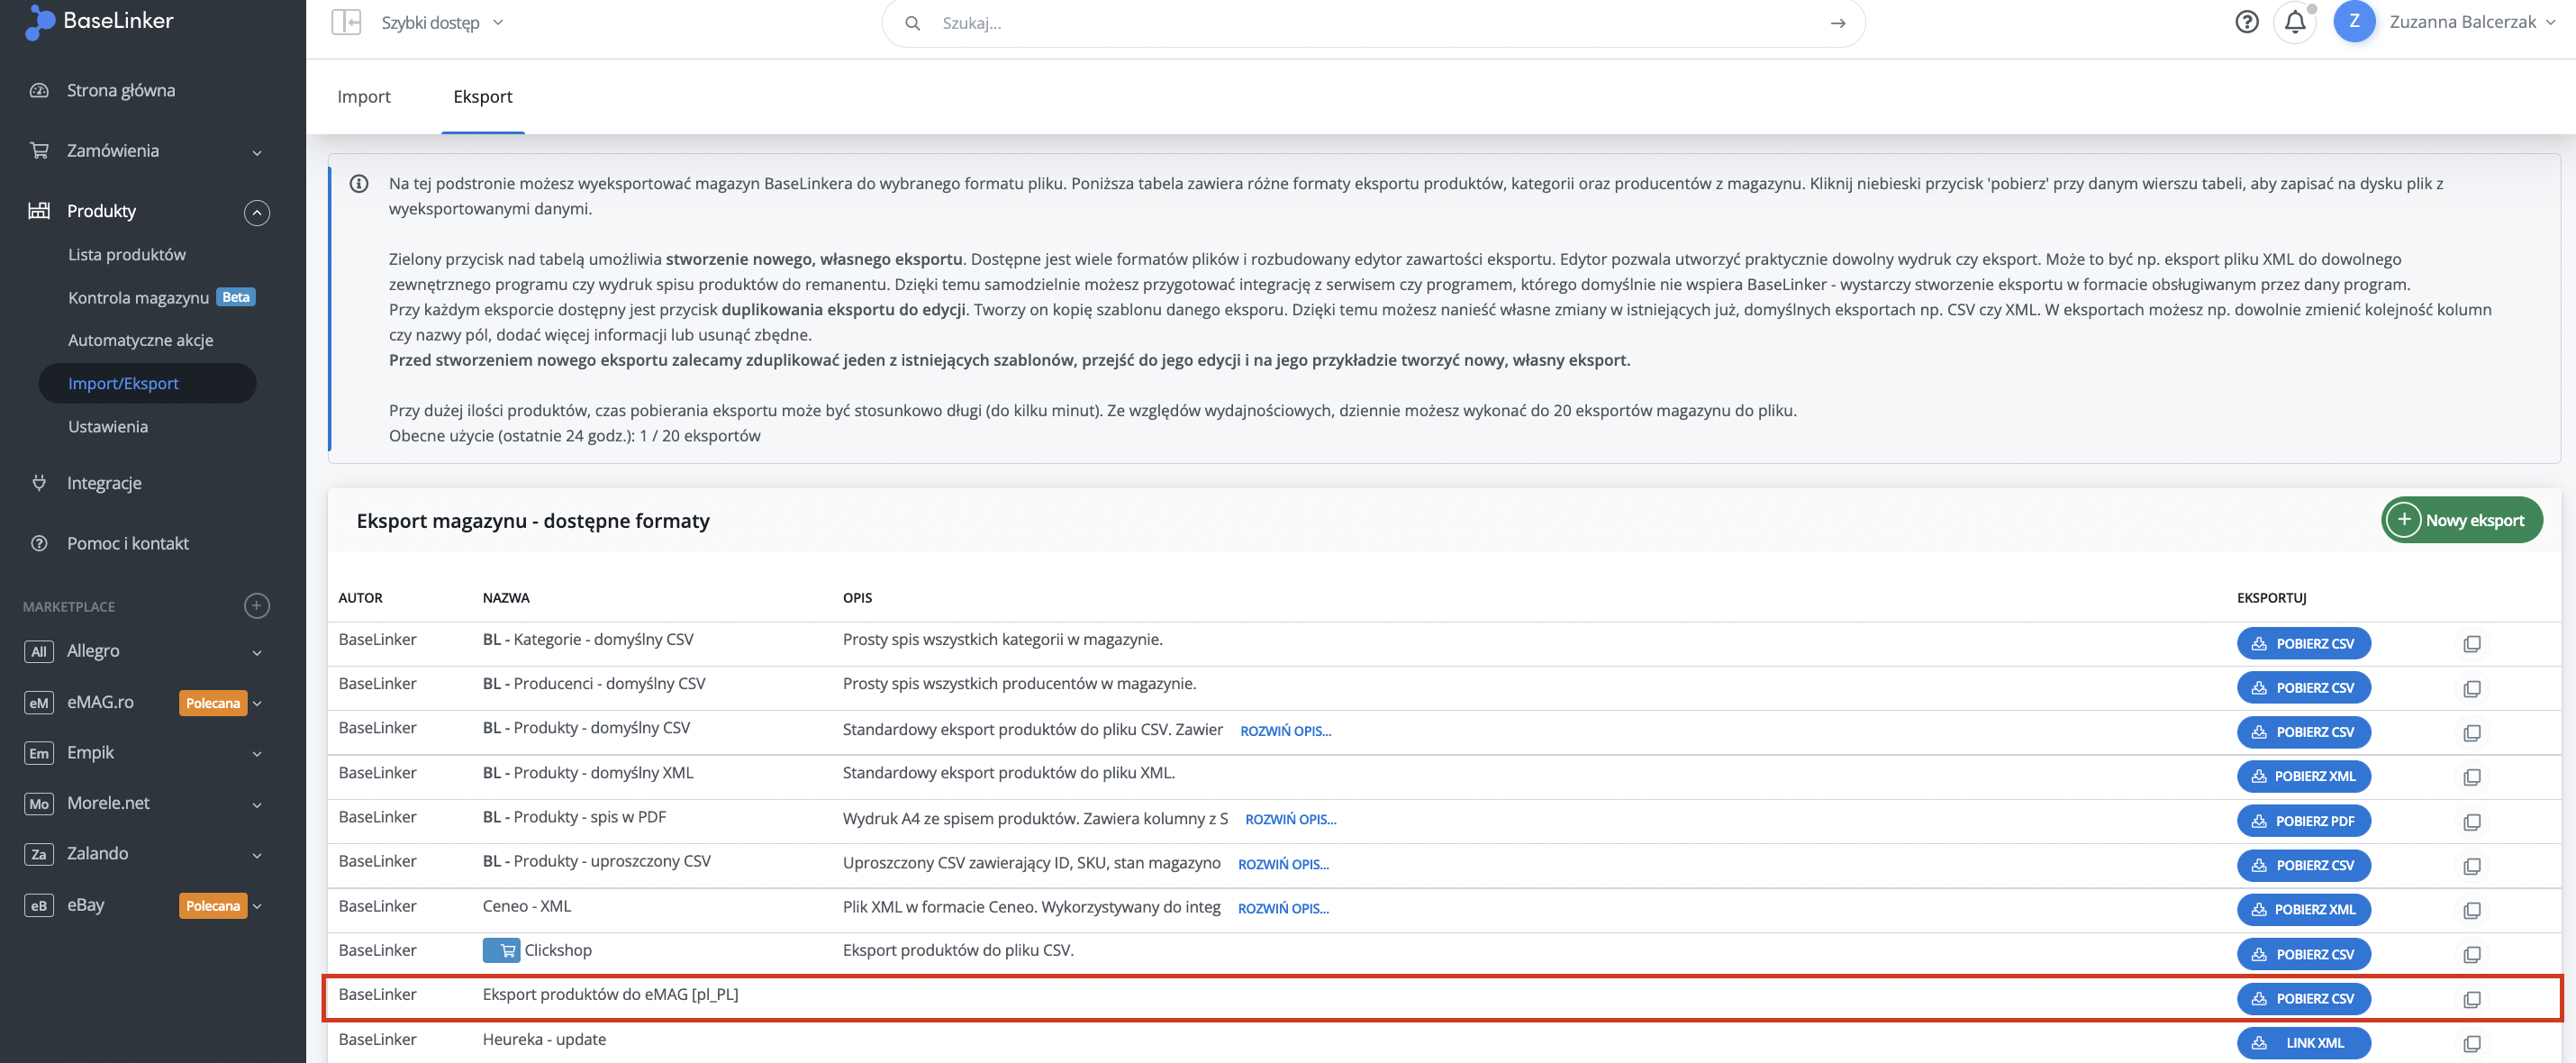This screenshot has width=2576, height=1063.
Task: Collapse the Produkty menu chevron
Action: pos(257,212)
